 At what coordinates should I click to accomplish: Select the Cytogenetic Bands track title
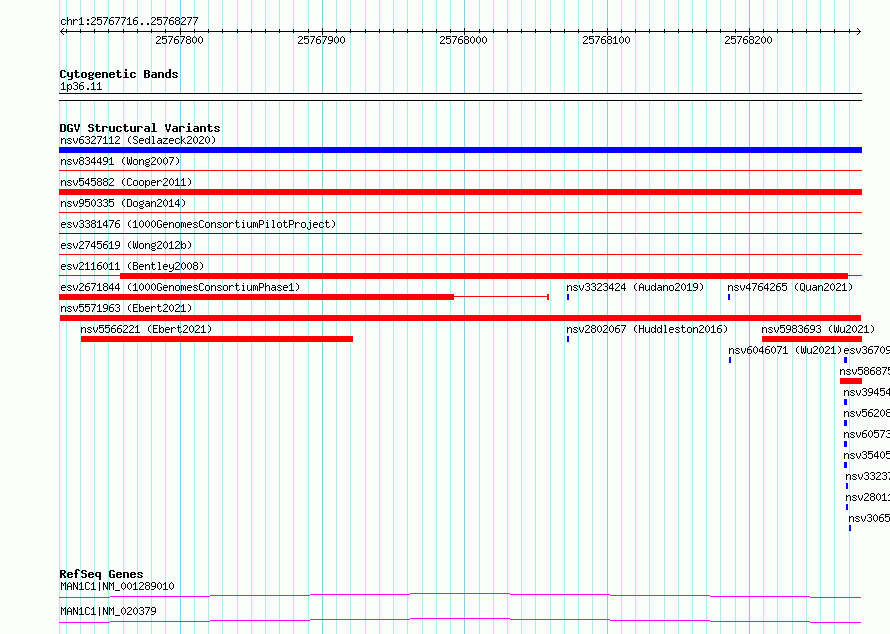click(x=119, y=74)
